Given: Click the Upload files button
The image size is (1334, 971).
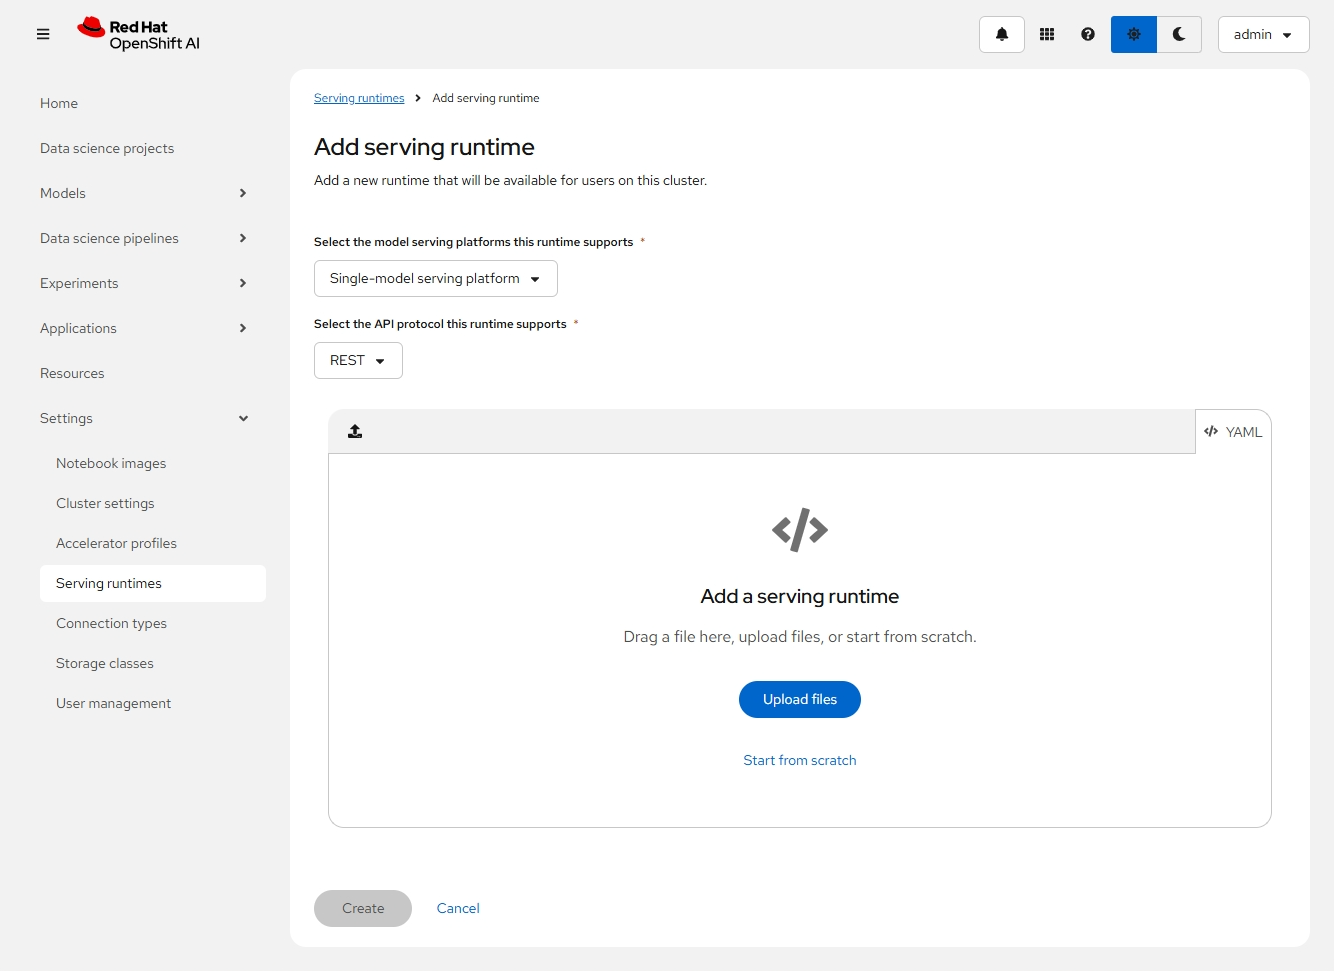Looking at the screenshot, I should click(x=800, y=699).
